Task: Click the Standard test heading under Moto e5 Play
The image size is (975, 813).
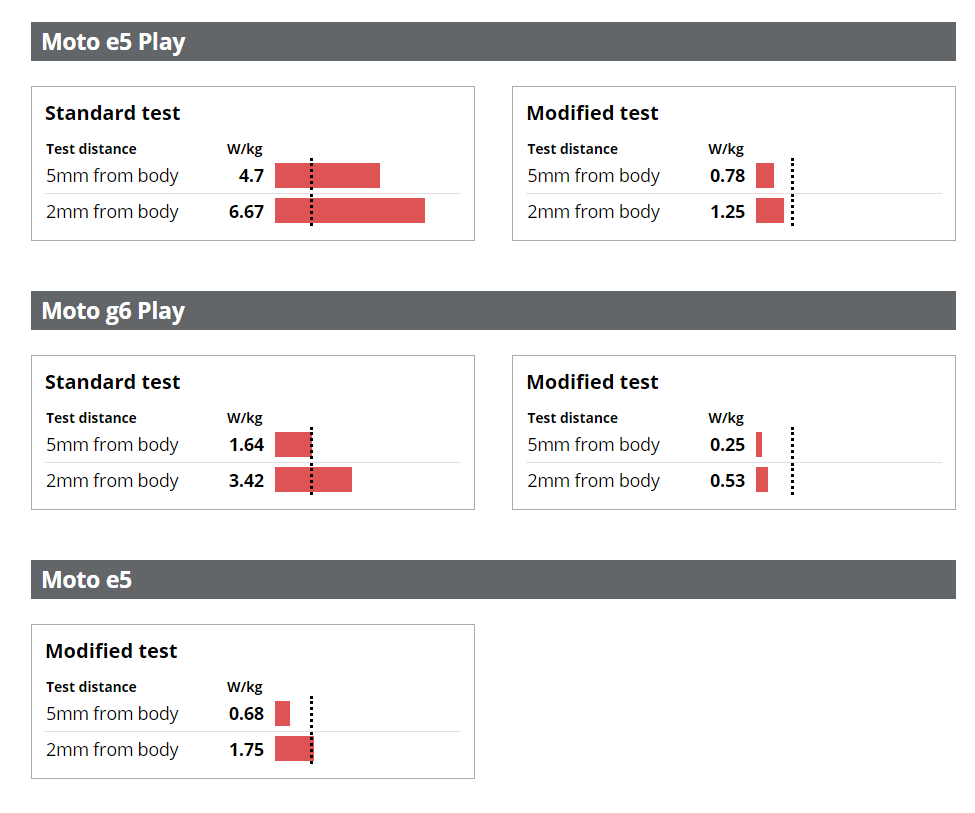Action: pyautogui.click(x=112, y=113)
